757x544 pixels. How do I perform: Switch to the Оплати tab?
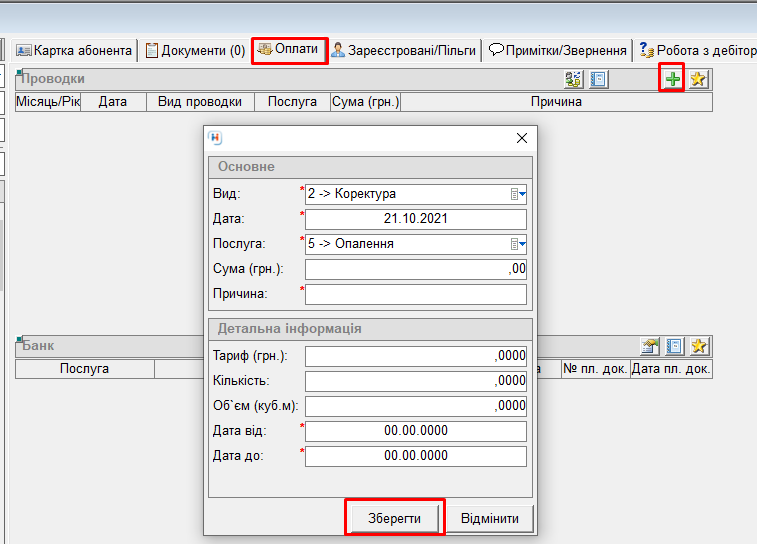289,49
